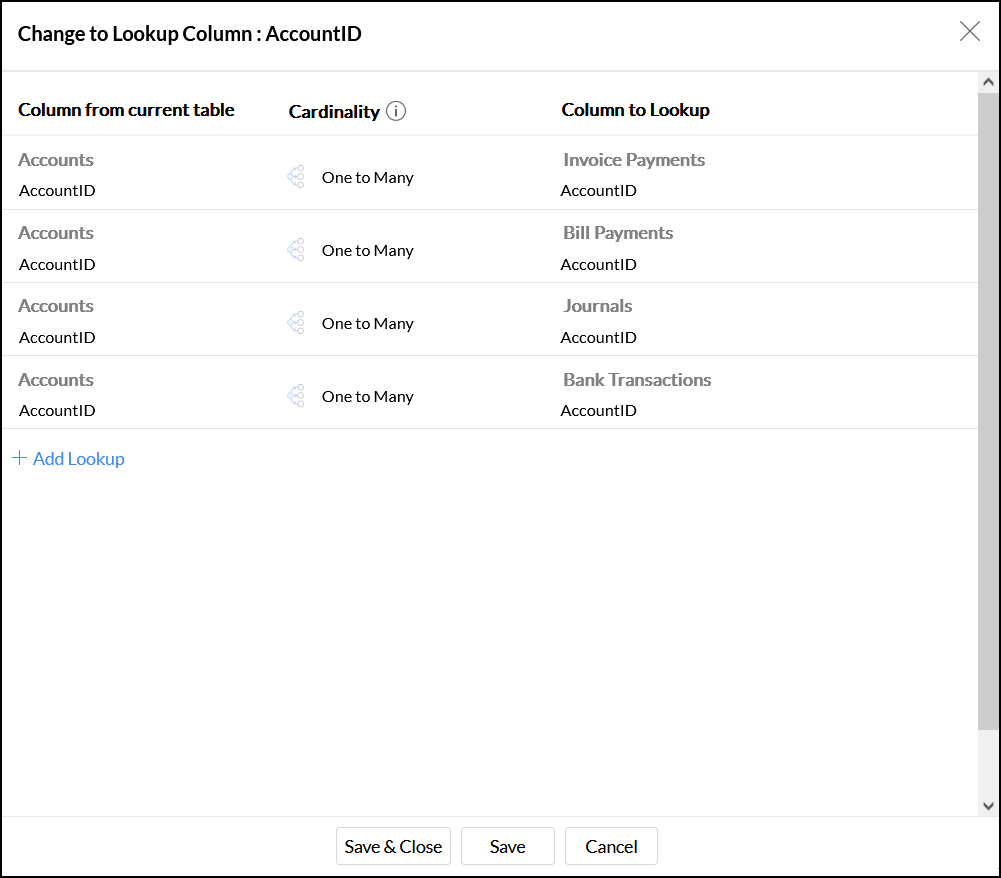Open One to Many for Bill Payments
Image resolution: width=1001 pixels, height=878 pixels.
point(367,250)
